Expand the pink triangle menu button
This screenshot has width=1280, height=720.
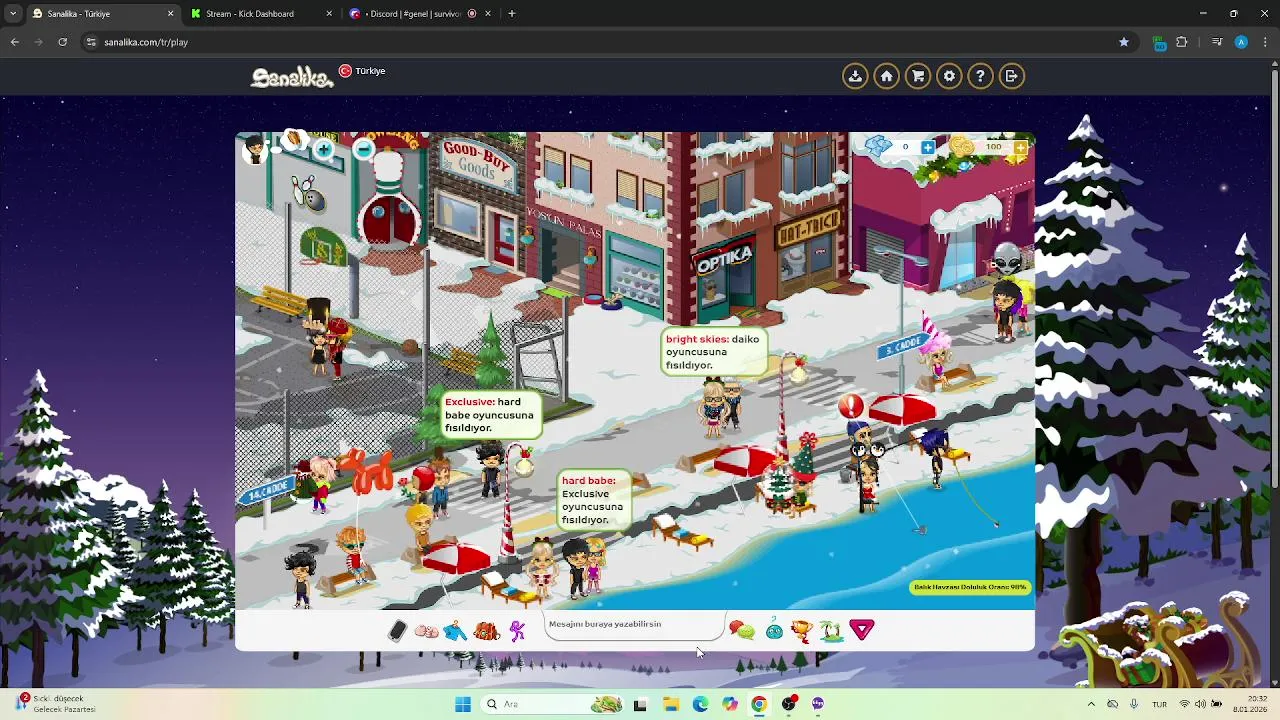(862, 630)
